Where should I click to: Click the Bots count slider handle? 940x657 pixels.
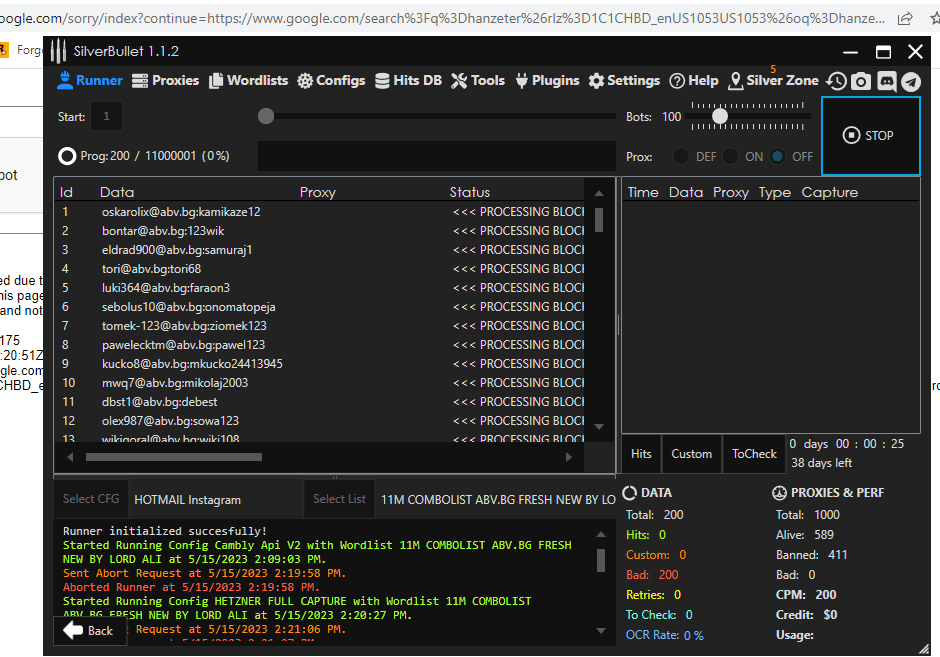pos(720,116)
